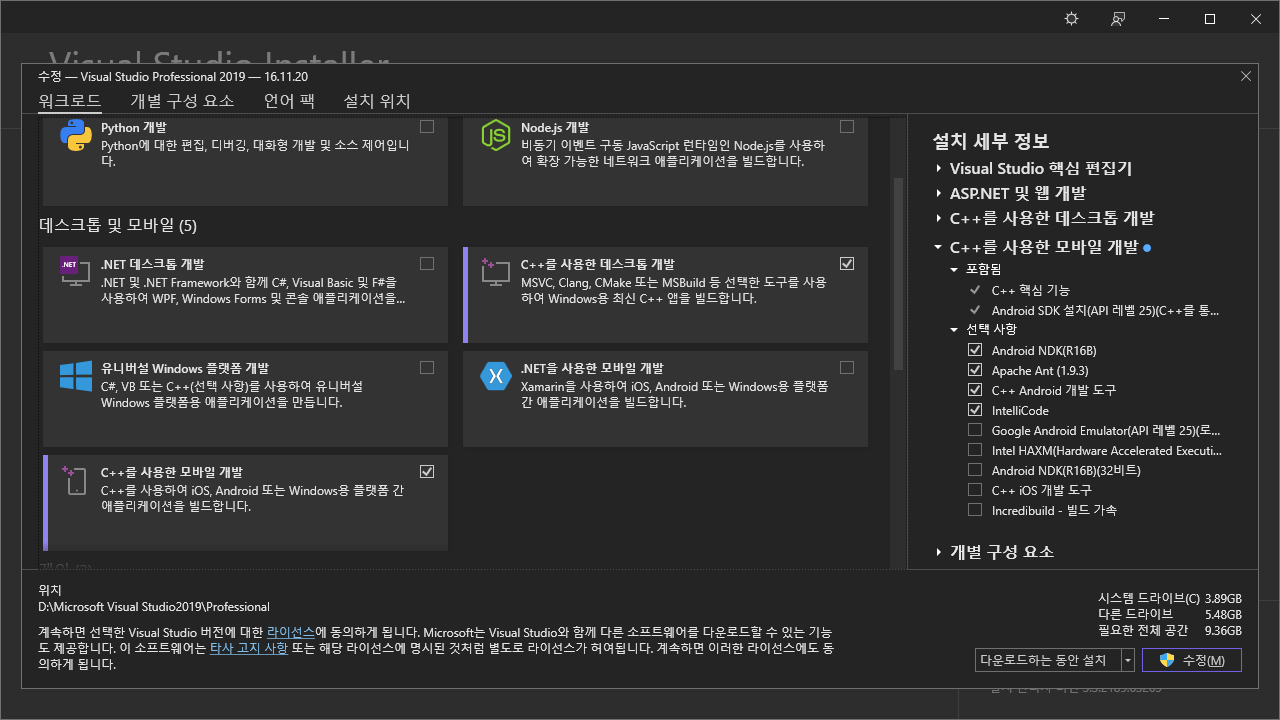Screen dimensions: 1280x720
Task: Click the shield icon on 수정 button
Action: coord(1166,660)
